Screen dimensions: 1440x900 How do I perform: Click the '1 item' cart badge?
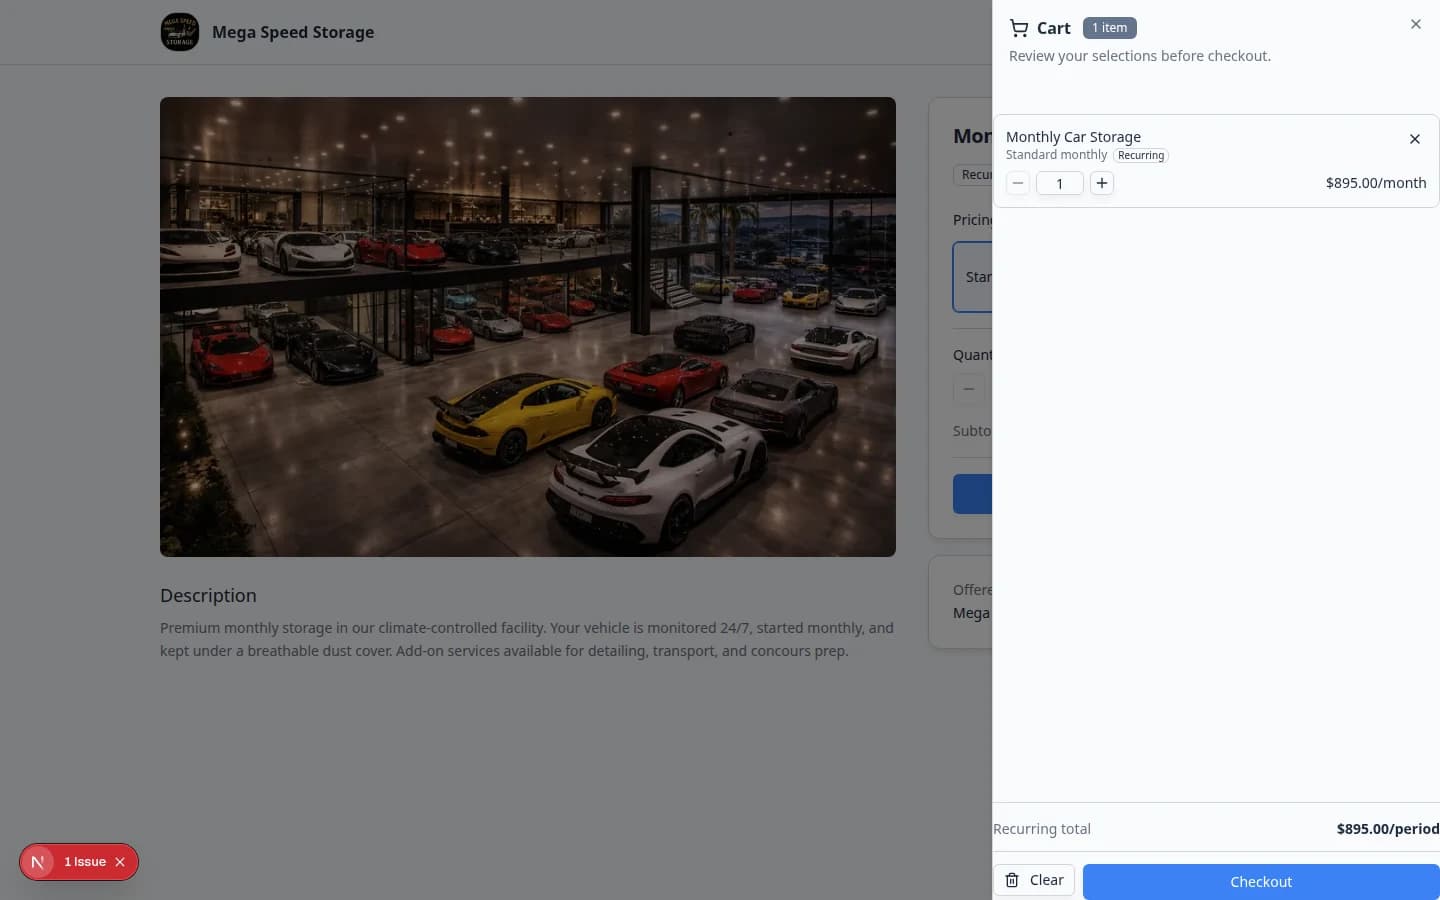[1110, 28]
